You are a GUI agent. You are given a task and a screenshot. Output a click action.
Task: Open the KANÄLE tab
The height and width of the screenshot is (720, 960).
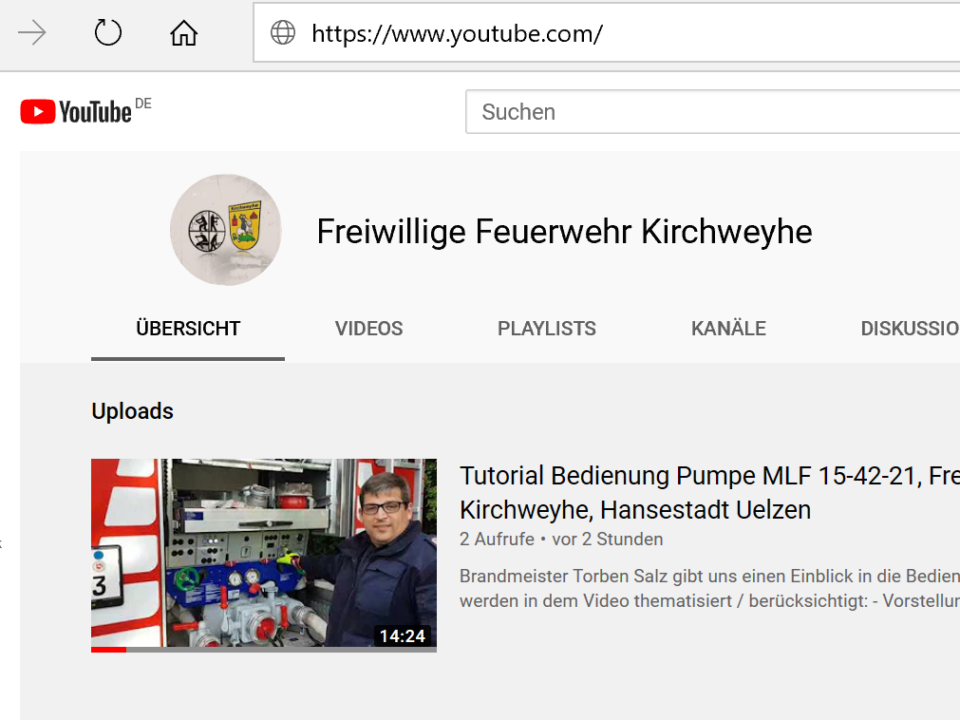[729, 329]
